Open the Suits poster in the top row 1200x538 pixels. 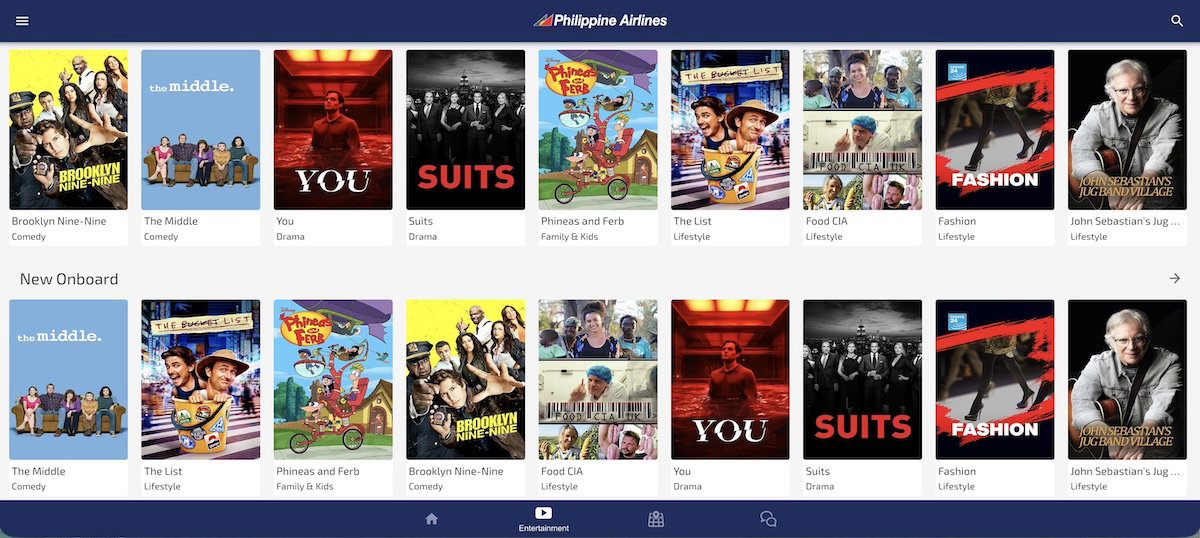point(466,130)
